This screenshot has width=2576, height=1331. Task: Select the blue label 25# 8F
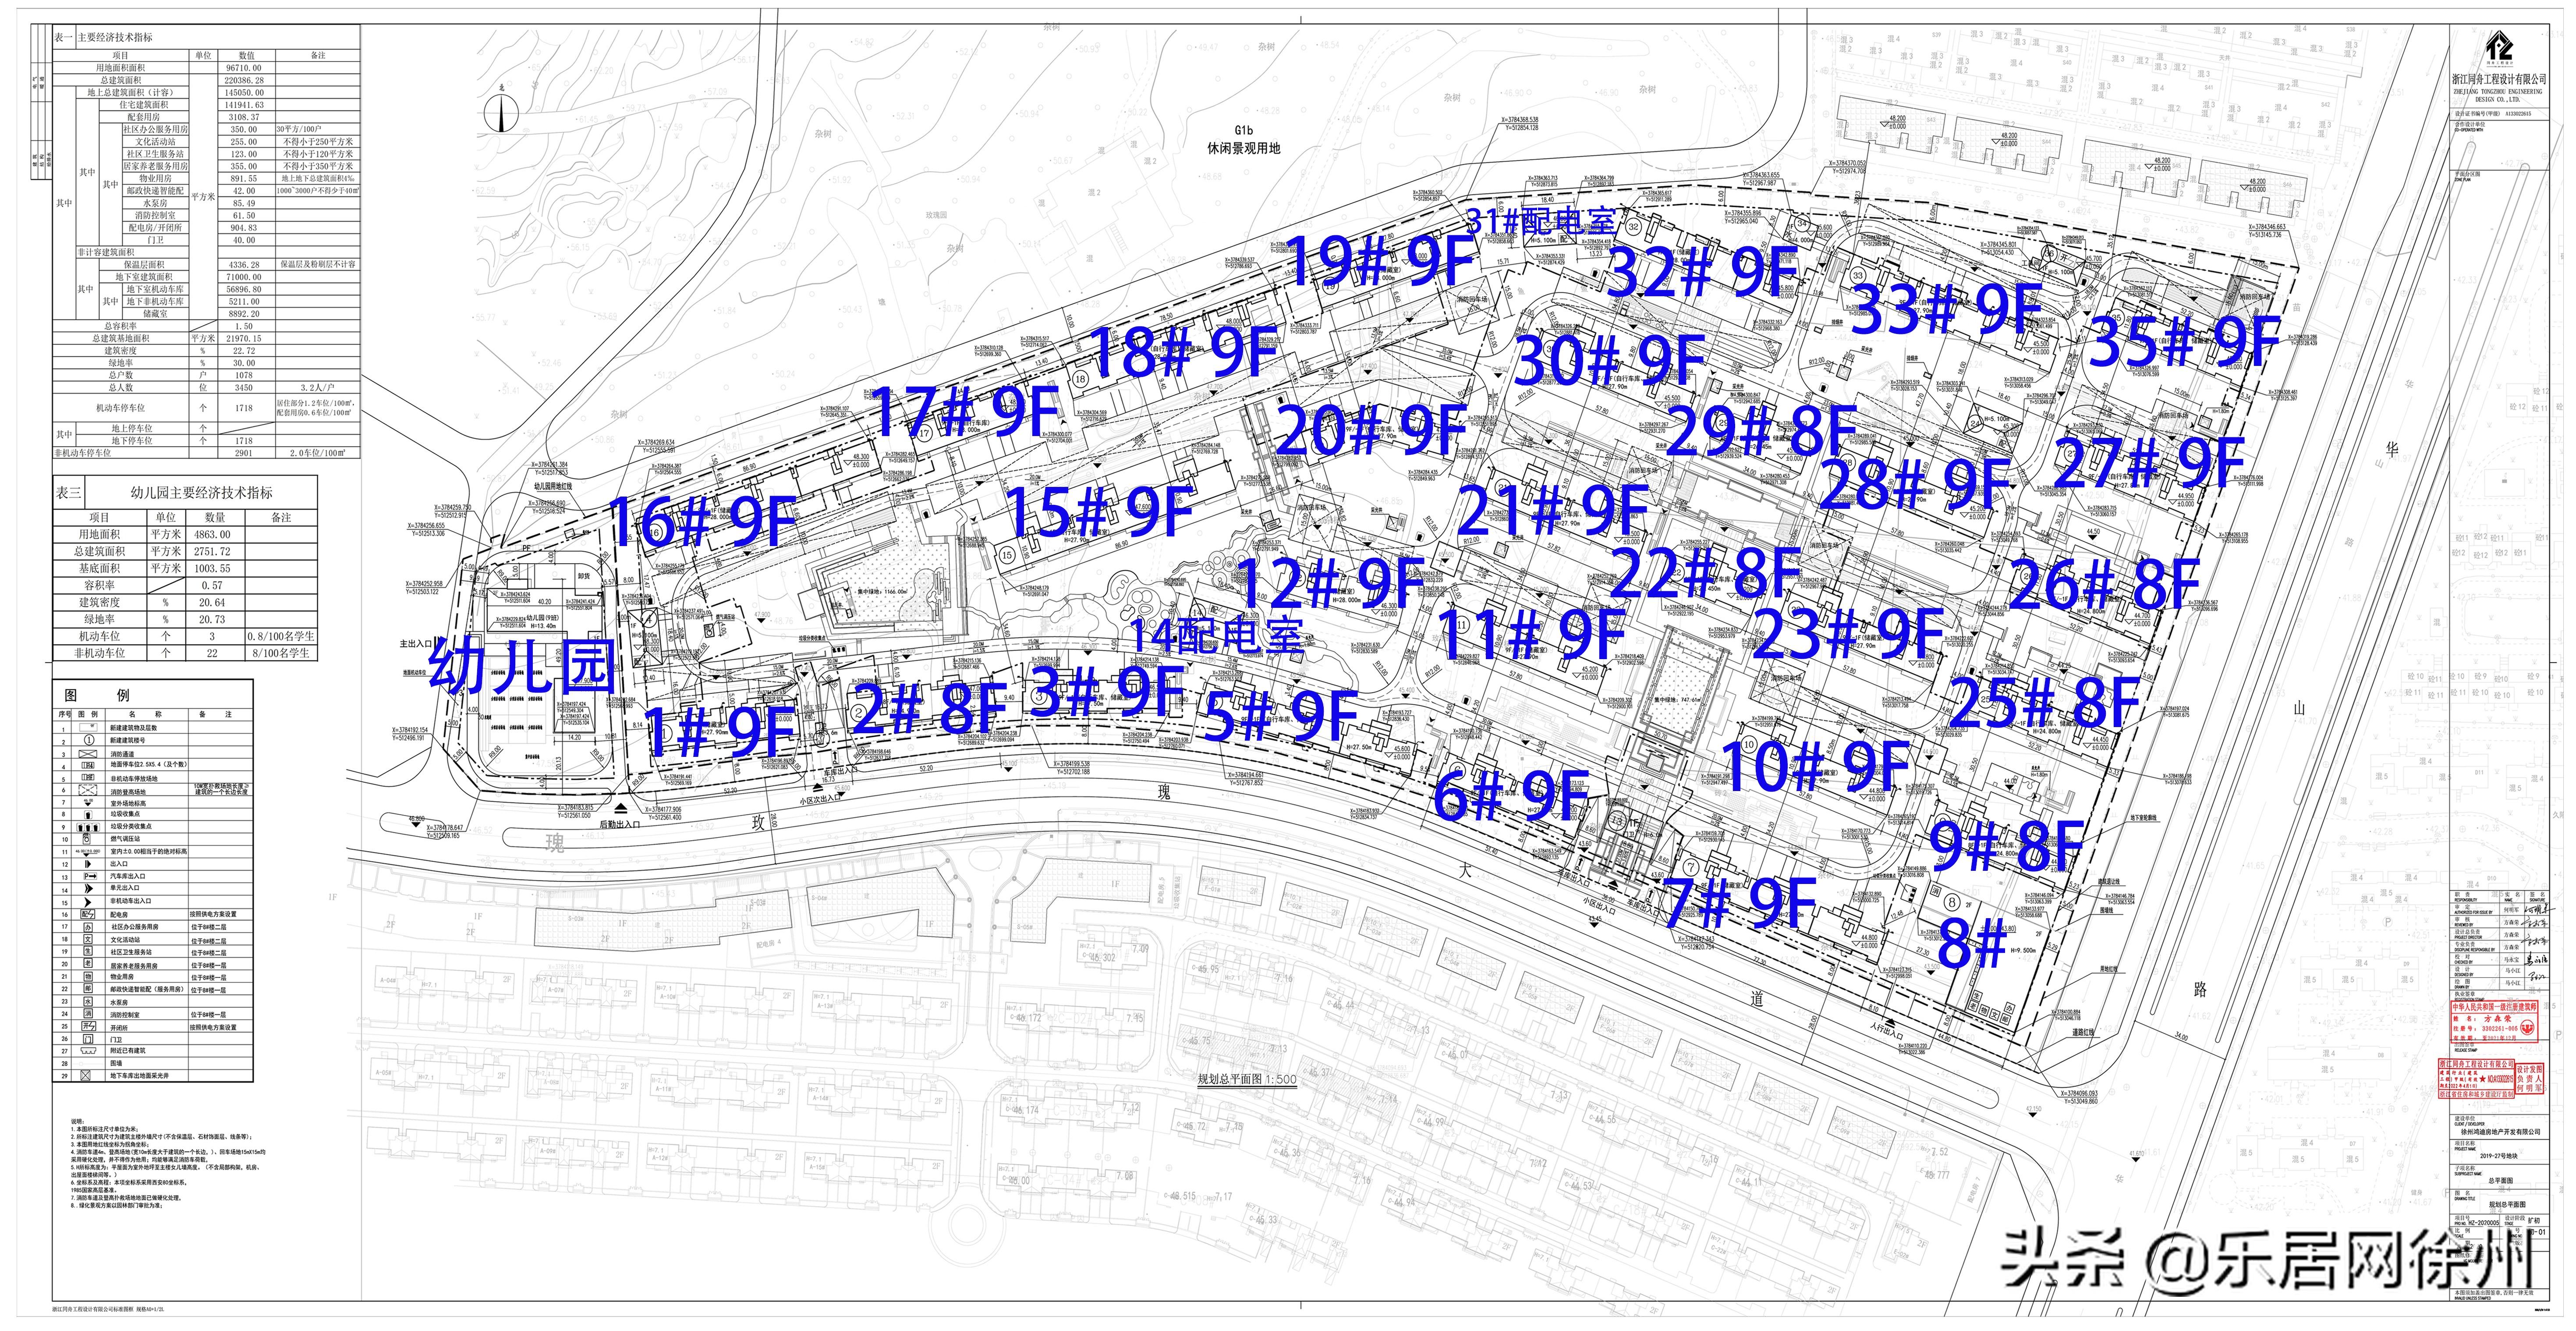(x=2044, y=702)
